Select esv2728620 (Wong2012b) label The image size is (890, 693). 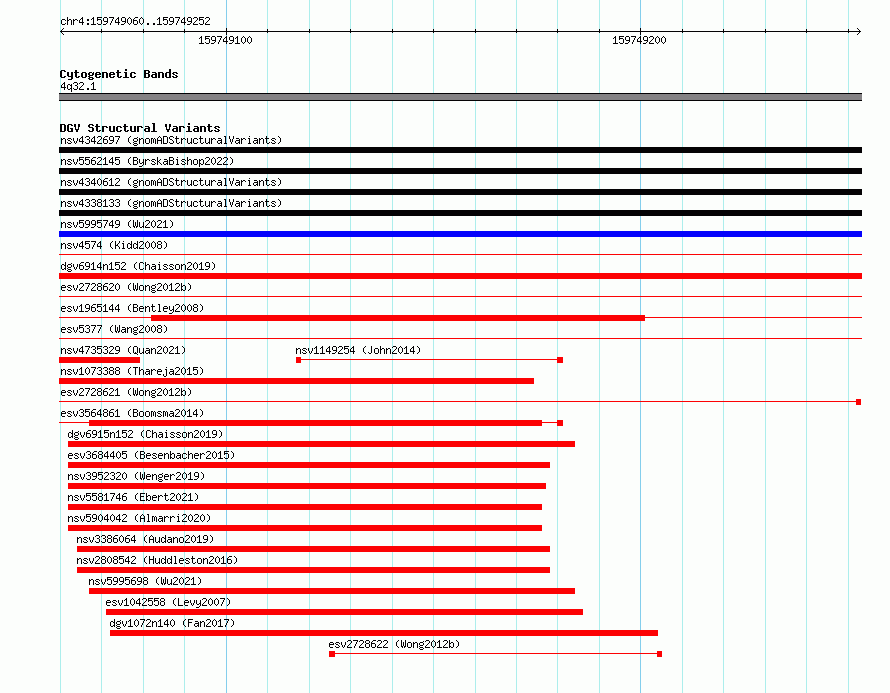tap(126, 287)
